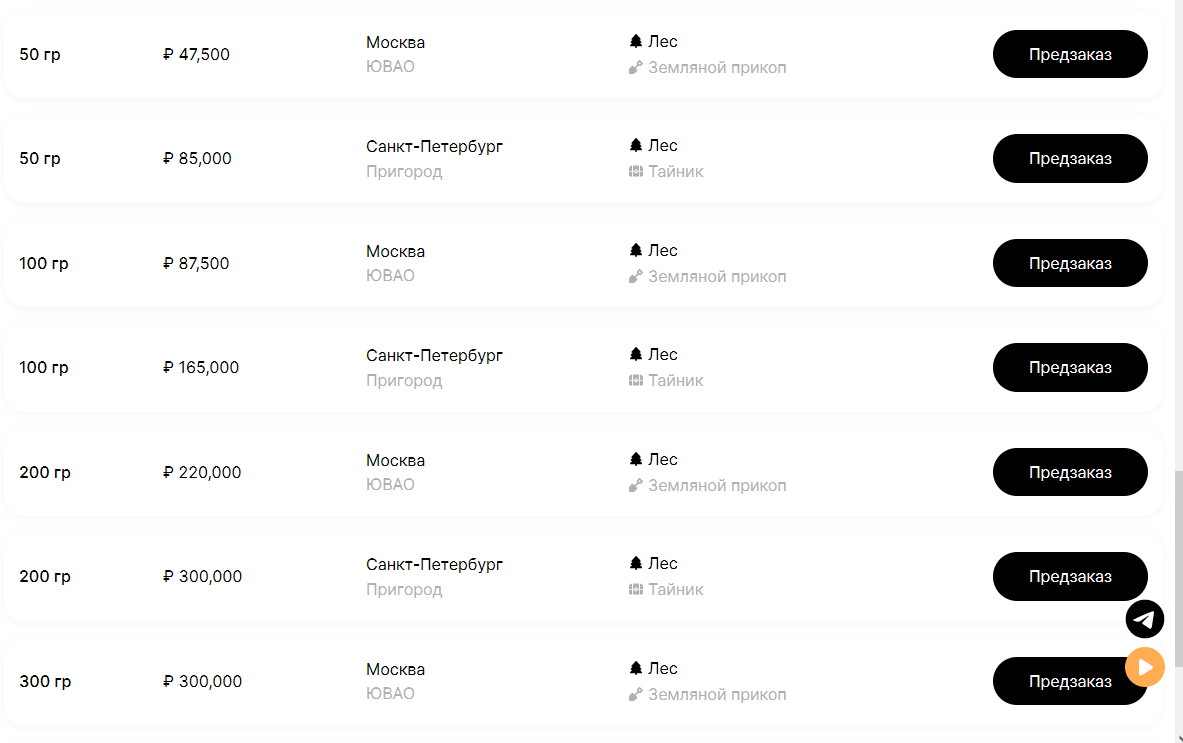
Task: Select the Санкт-Петербург text in the 50 гр row
Action: [x=434, y=147]
